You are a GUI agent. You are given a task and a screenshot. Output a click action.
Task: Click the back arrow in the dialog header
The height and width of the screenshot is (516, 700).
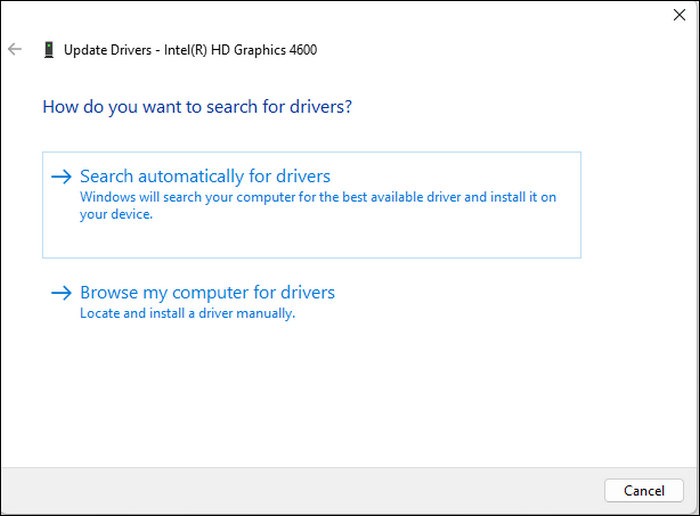click(x=14, y=49)
